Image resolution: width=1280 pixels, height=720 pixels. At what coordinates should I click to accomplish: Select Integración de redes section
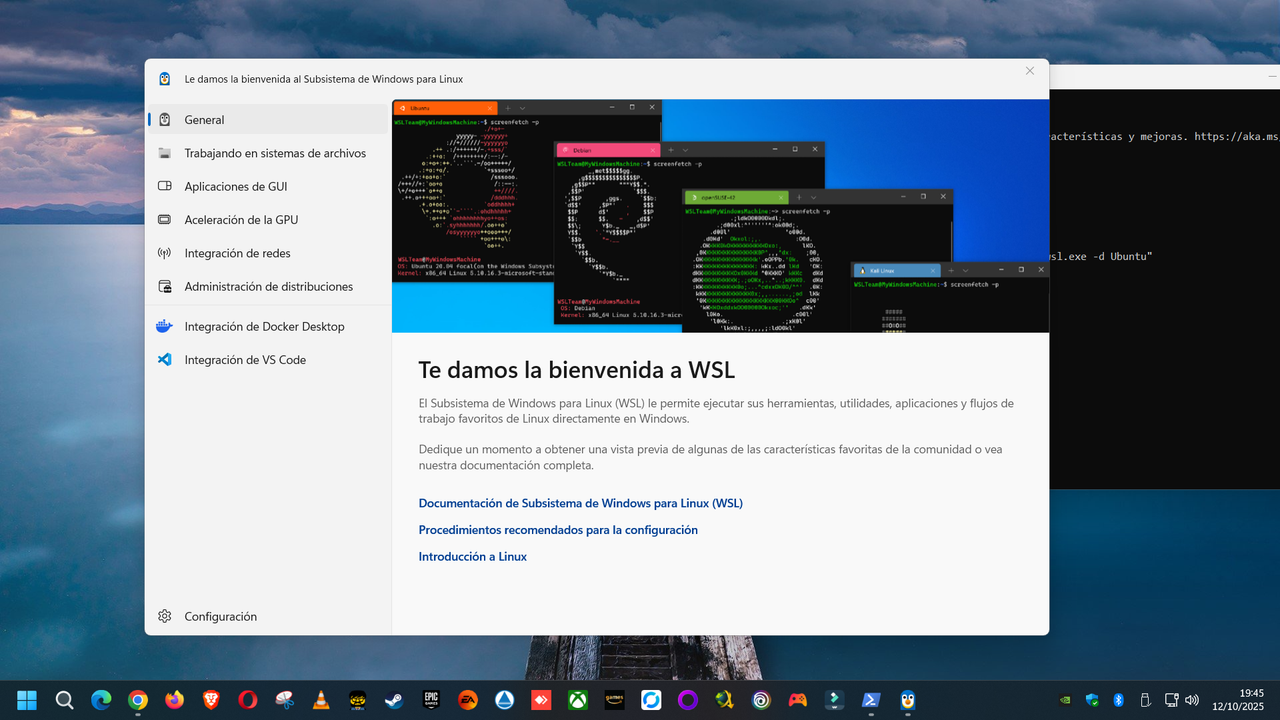click(268, 253)
